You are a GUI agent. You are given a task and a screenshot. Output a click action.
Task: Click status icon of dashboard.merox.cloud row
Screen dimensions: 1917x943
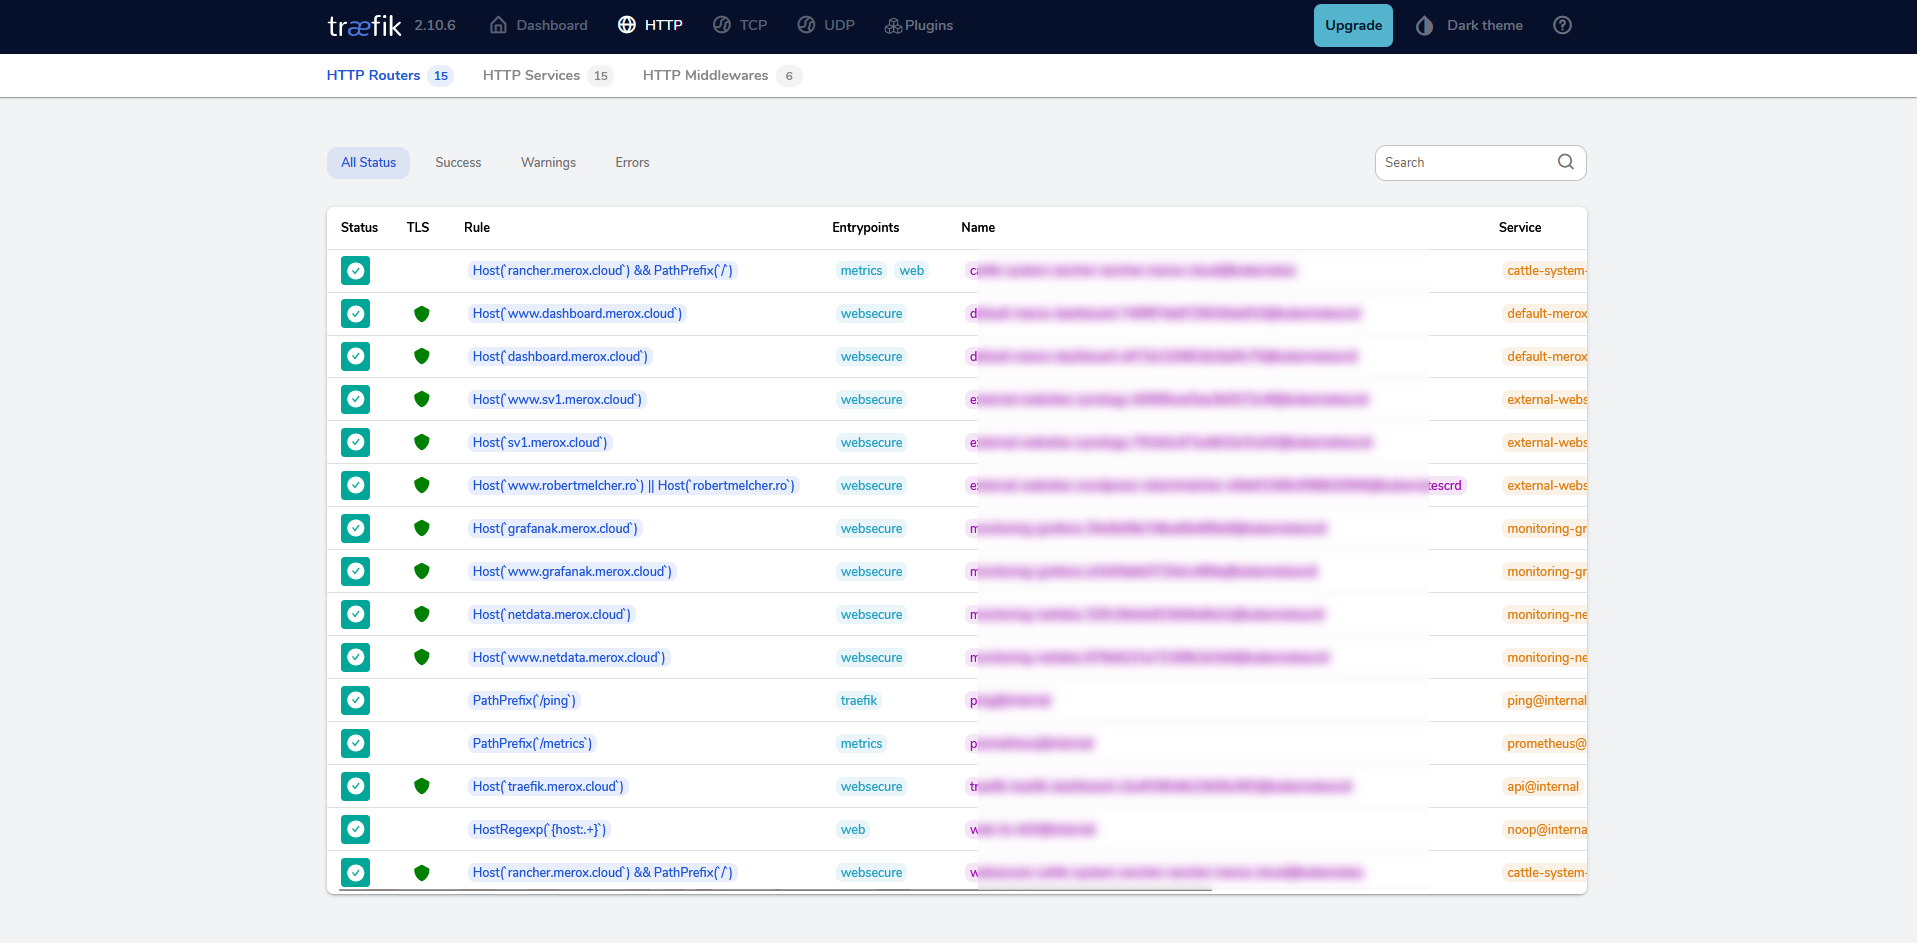(355, 356)
